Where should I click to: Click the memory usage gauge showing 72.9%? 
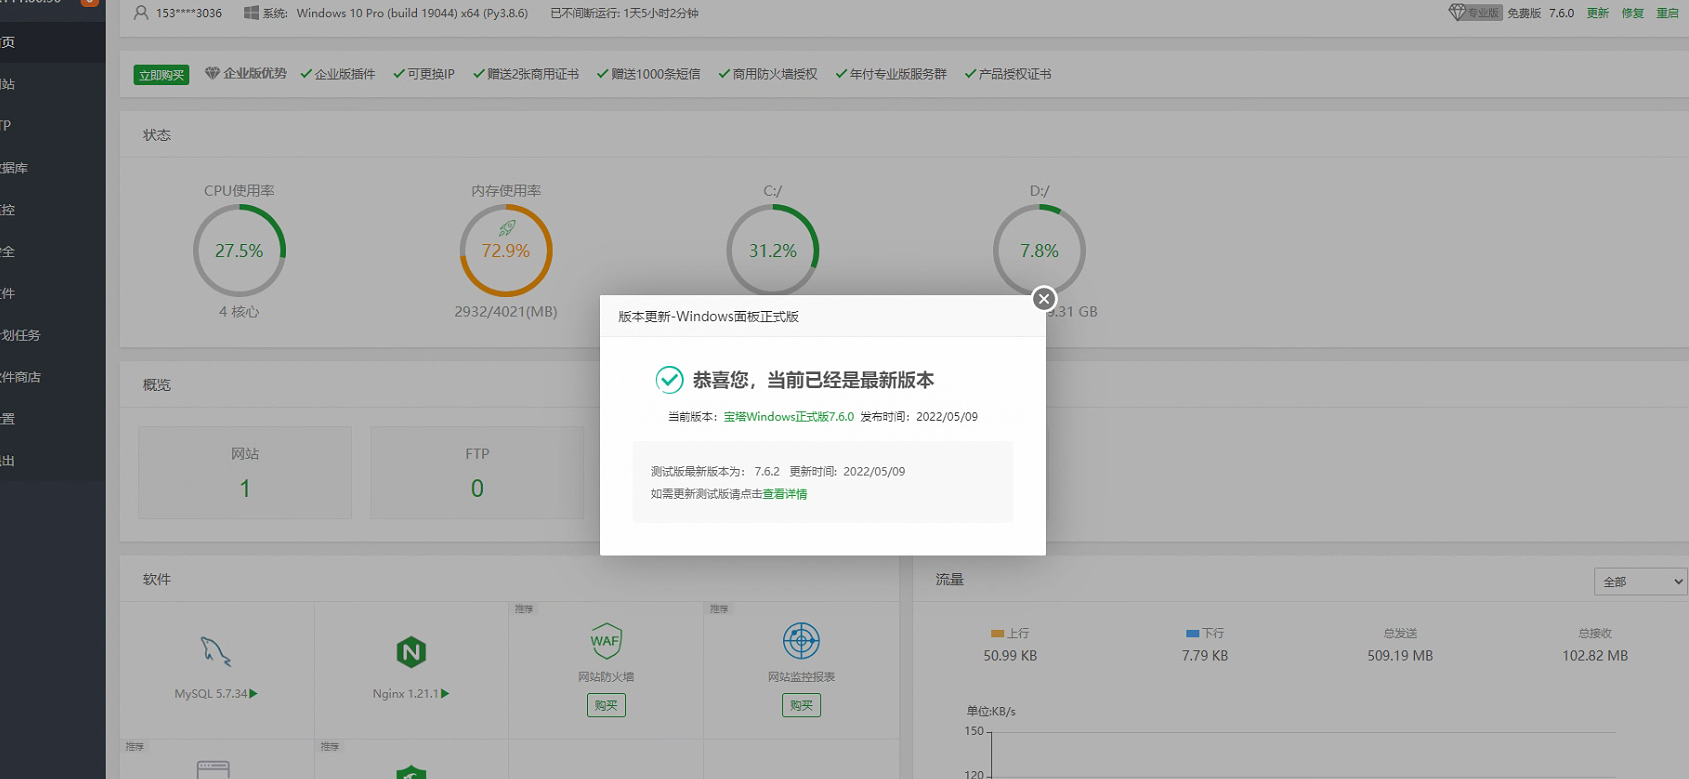[x=506, y=251]
